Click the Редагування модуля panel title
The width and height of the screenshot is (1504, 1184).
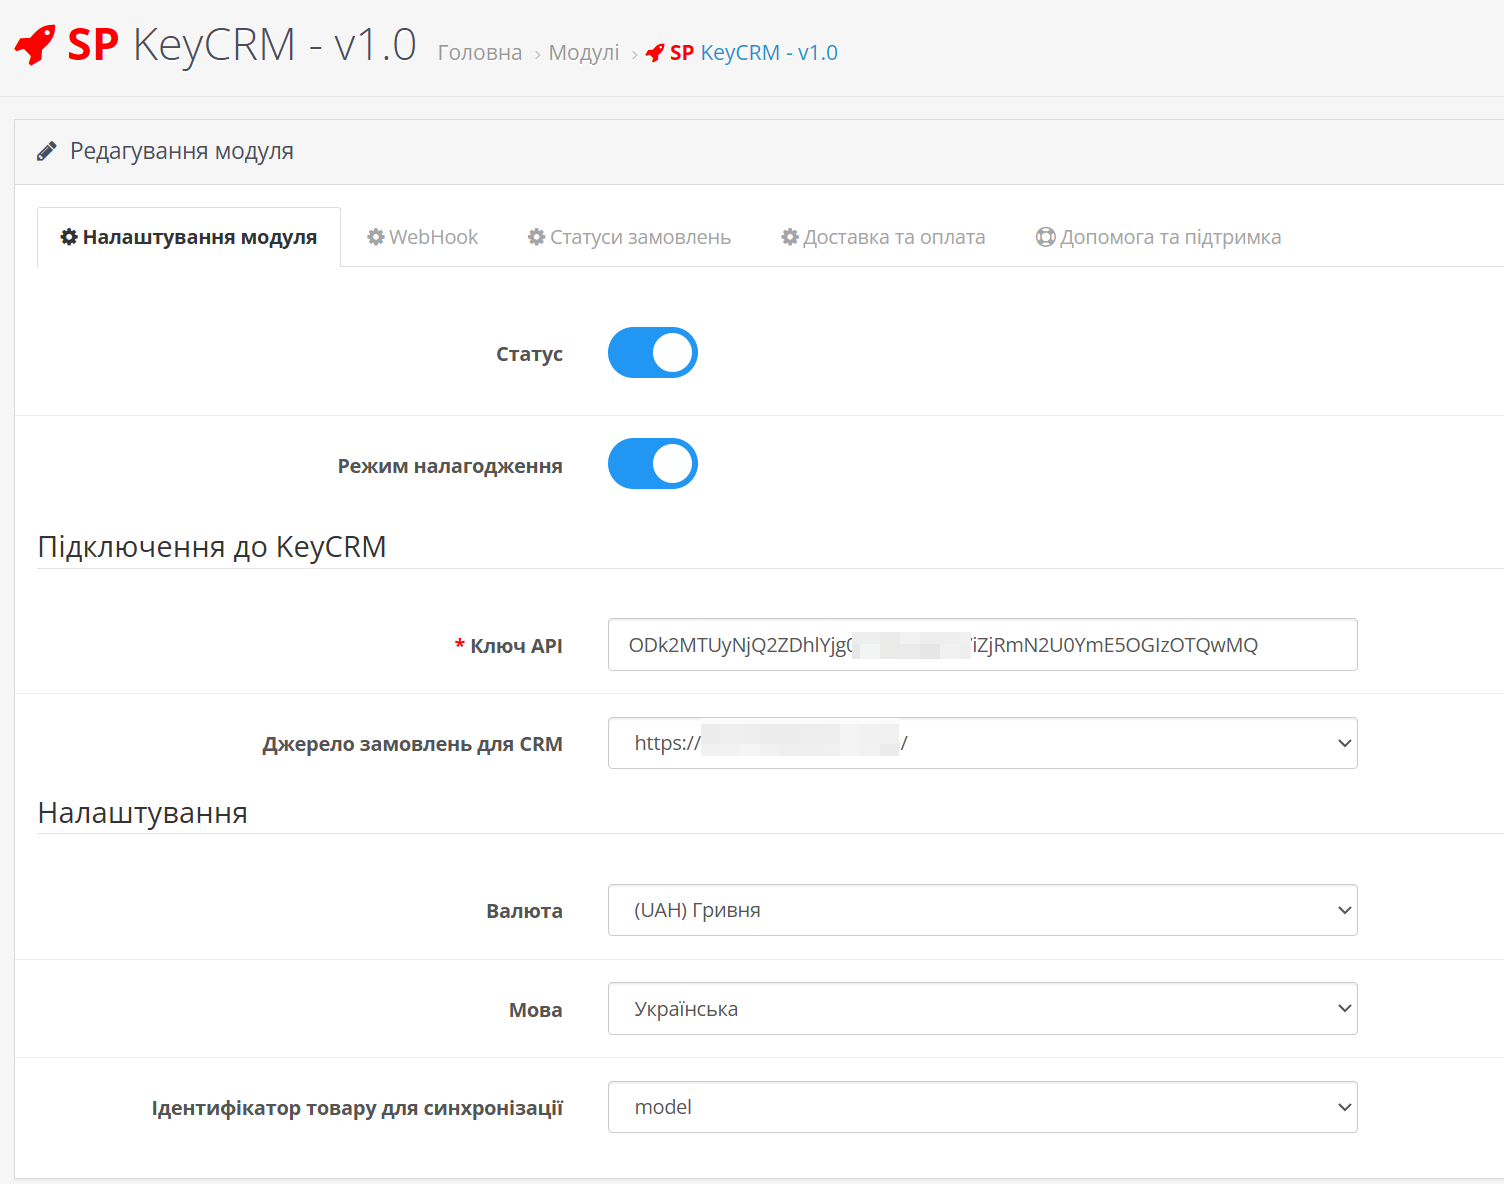coord(182,151)
